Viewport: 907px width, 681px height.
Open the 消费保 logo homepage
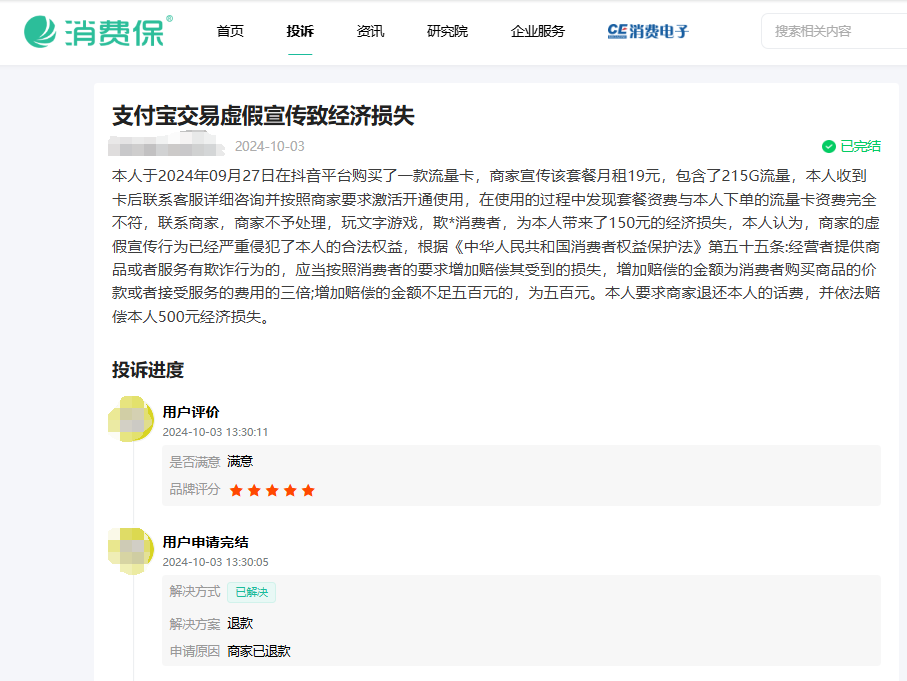[x=98, y=31]
